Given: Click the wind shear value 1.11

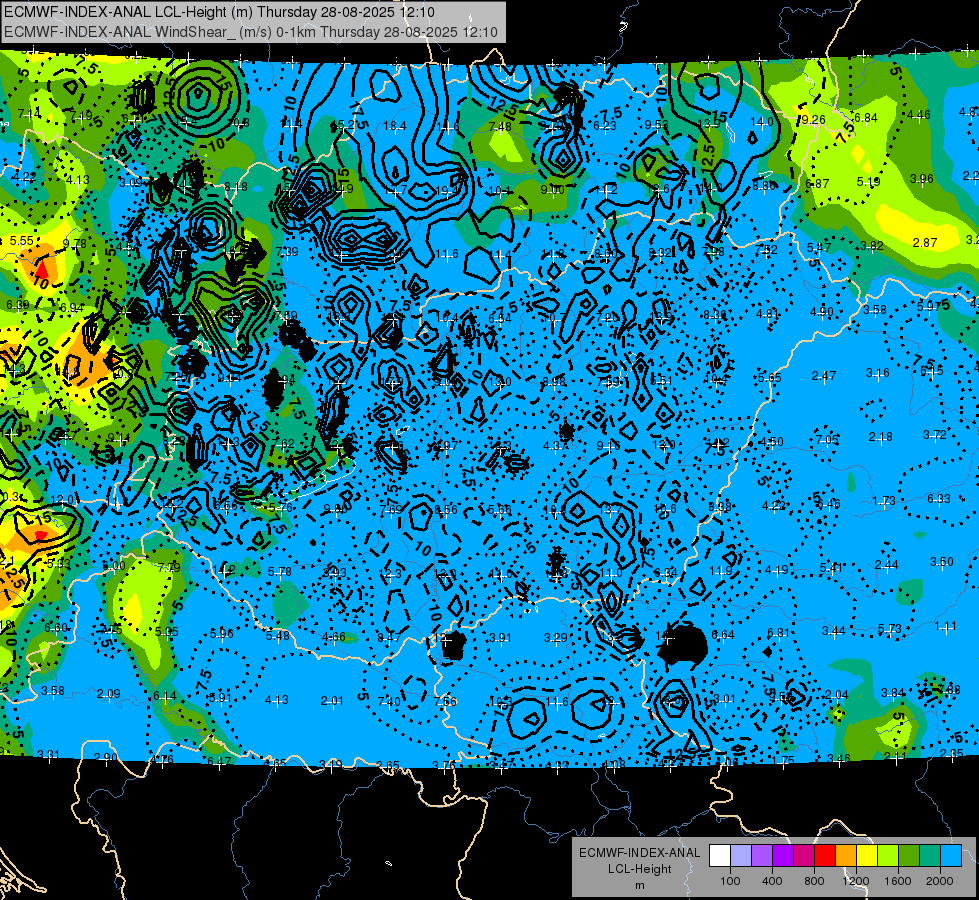Looking at the screenshot, I should click(x=946, y=626).
